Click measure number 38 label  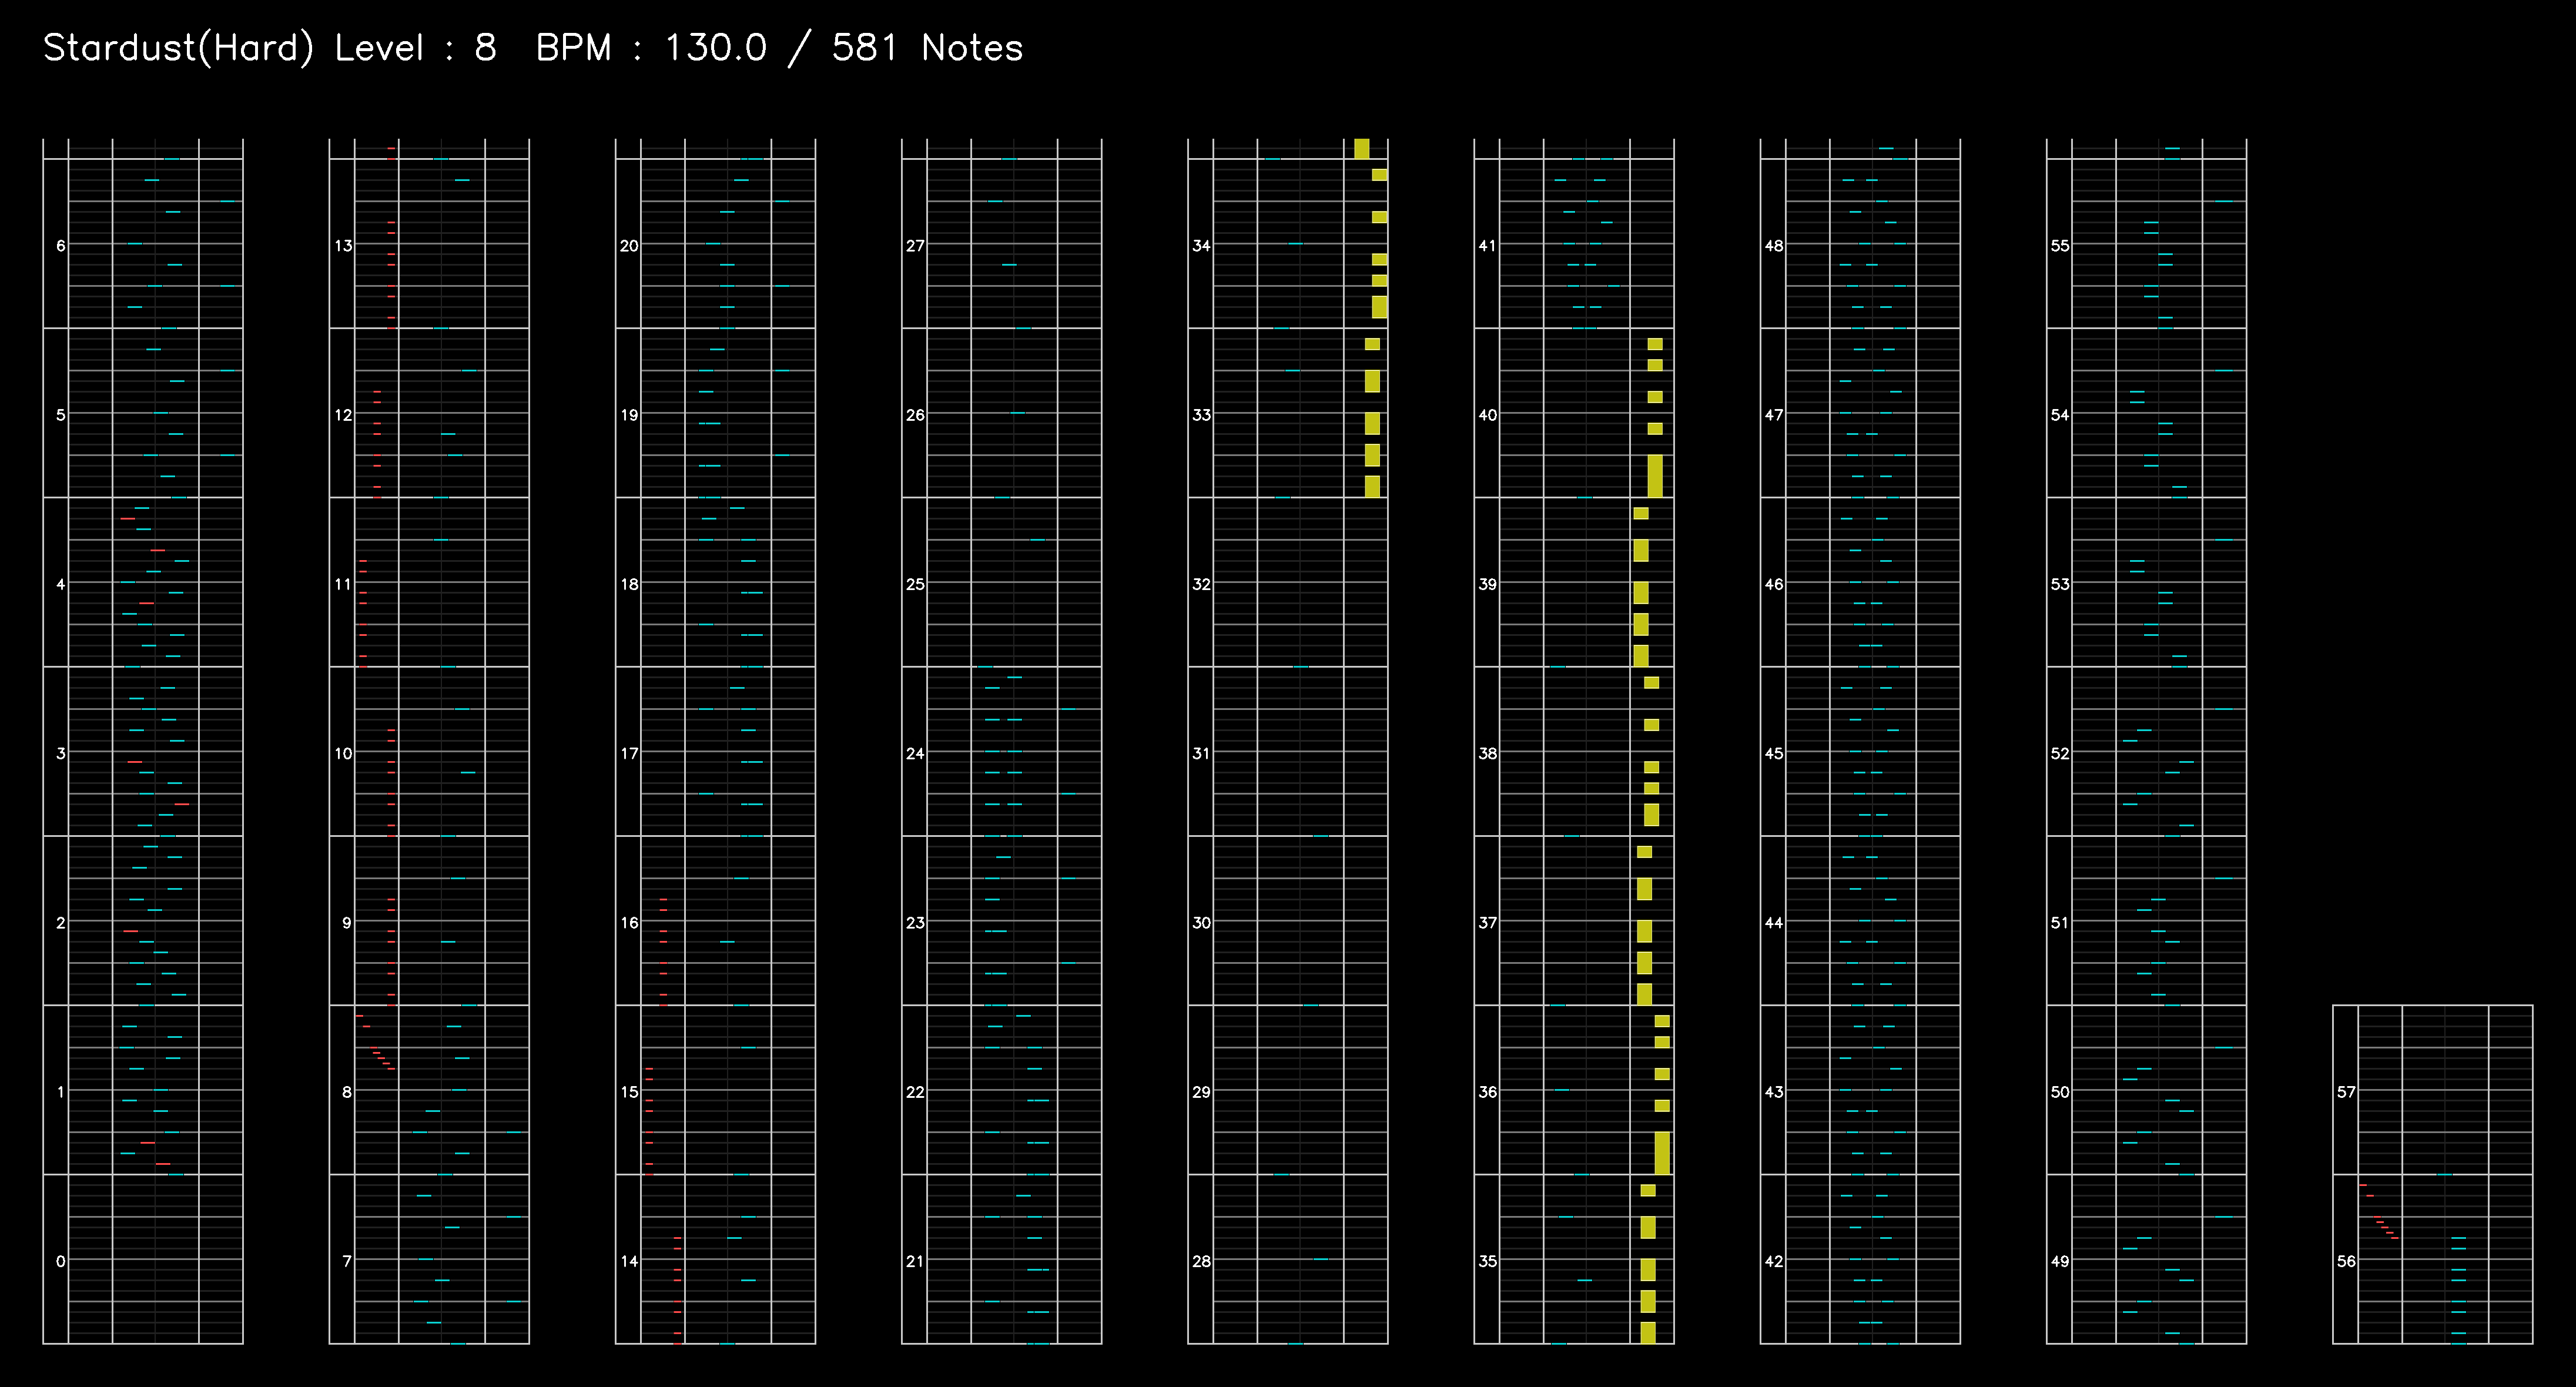pyautogui.click(x=1488, y=753)
